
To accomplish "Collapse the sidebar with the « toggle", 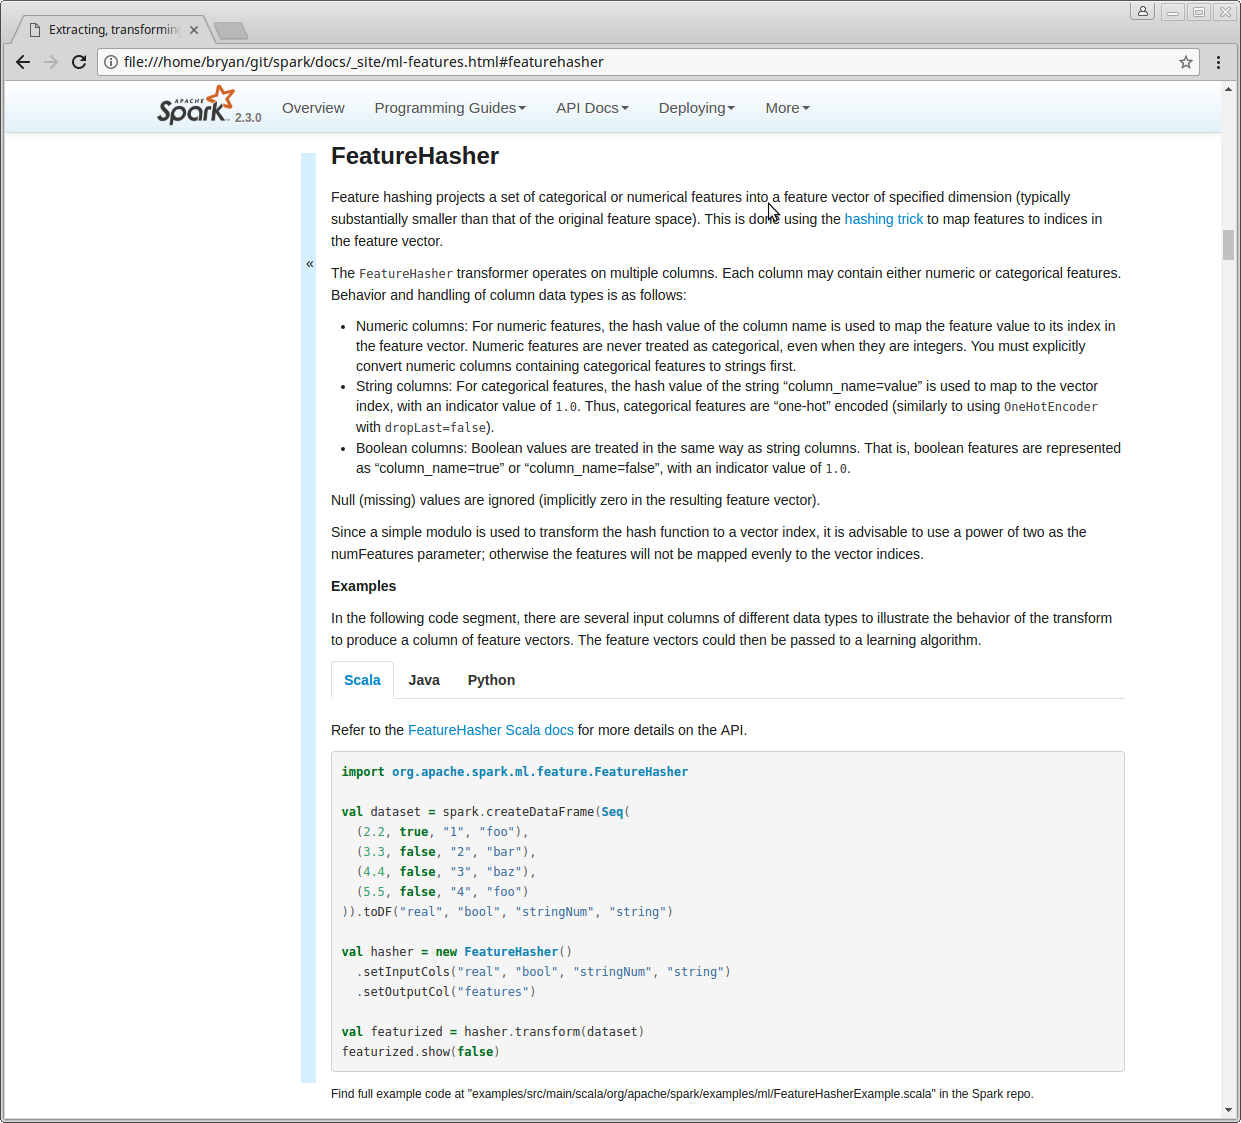I will [310, 264].
